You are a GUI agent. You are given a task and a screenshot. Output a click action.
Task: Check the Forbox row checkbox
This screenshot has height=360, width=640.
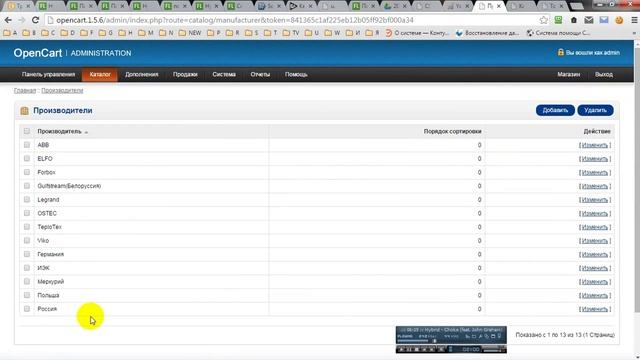[x=27, y=172]
